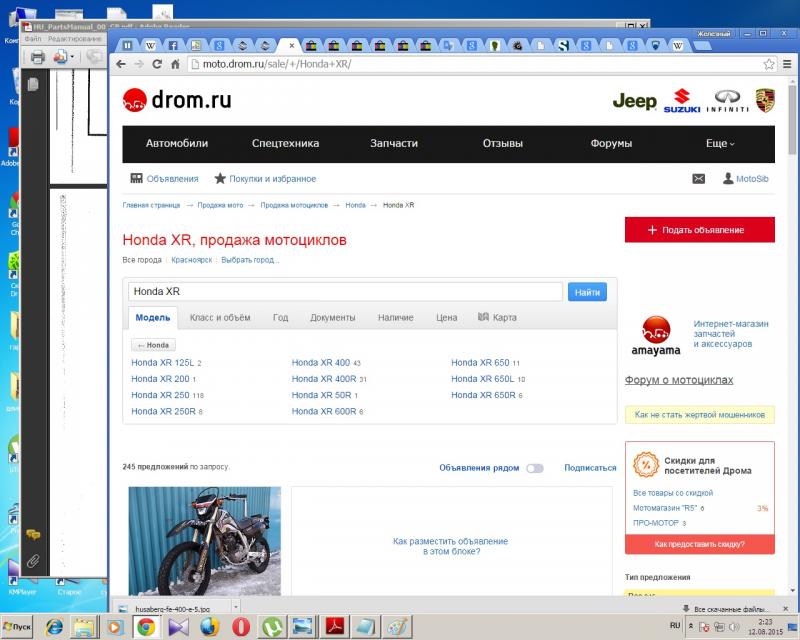Click the page vertical scrollbar thumb
Image resolution: width=800 pixels, height=640 pixels.
[792, 118]
